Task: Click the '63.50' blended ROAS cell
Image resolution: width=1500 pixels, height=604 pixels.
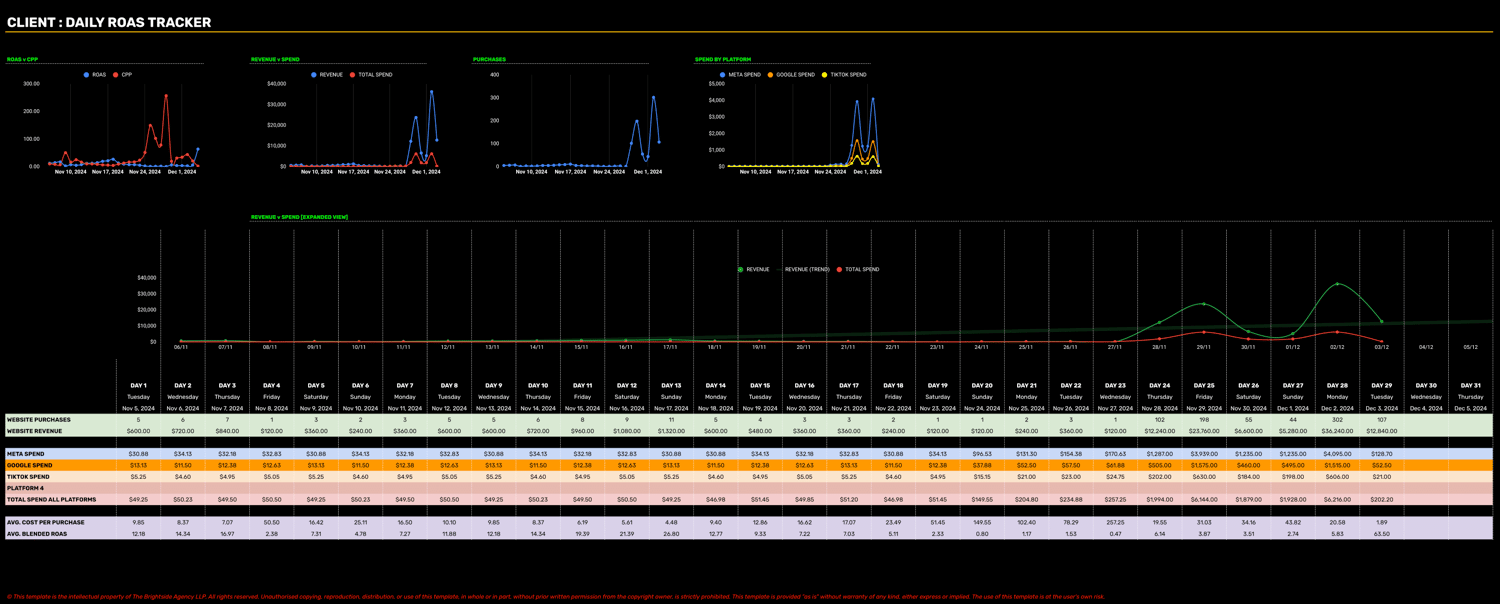Action: click(1381, 534)
